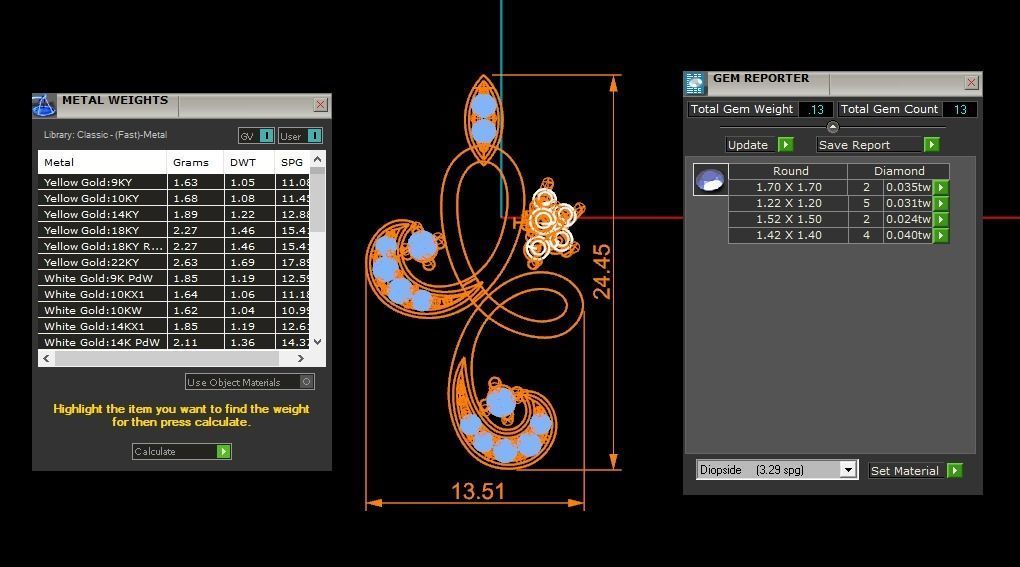This screenshot has width=1020, height=567.
Task: Click the Grams column header
Action: point(195,163)
